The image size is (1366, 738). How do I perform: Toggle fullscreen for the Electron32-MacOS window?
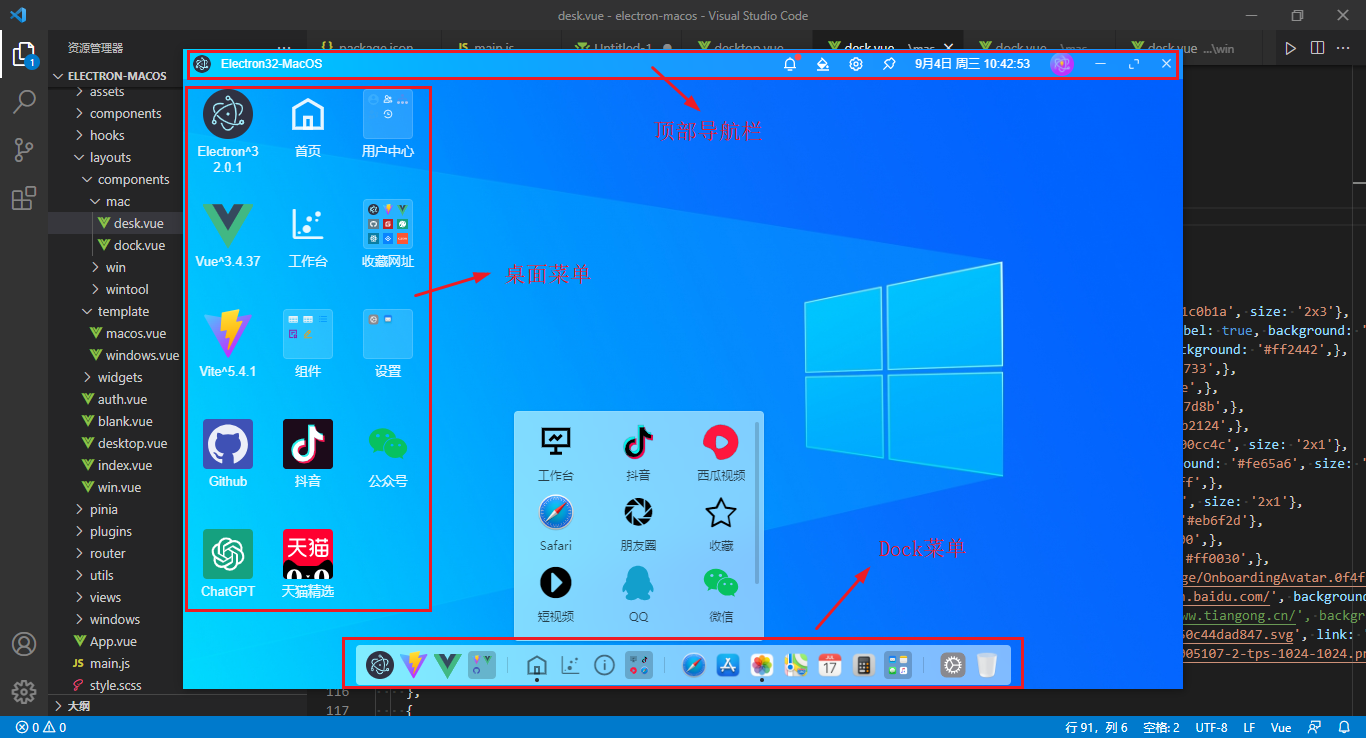1134,64
